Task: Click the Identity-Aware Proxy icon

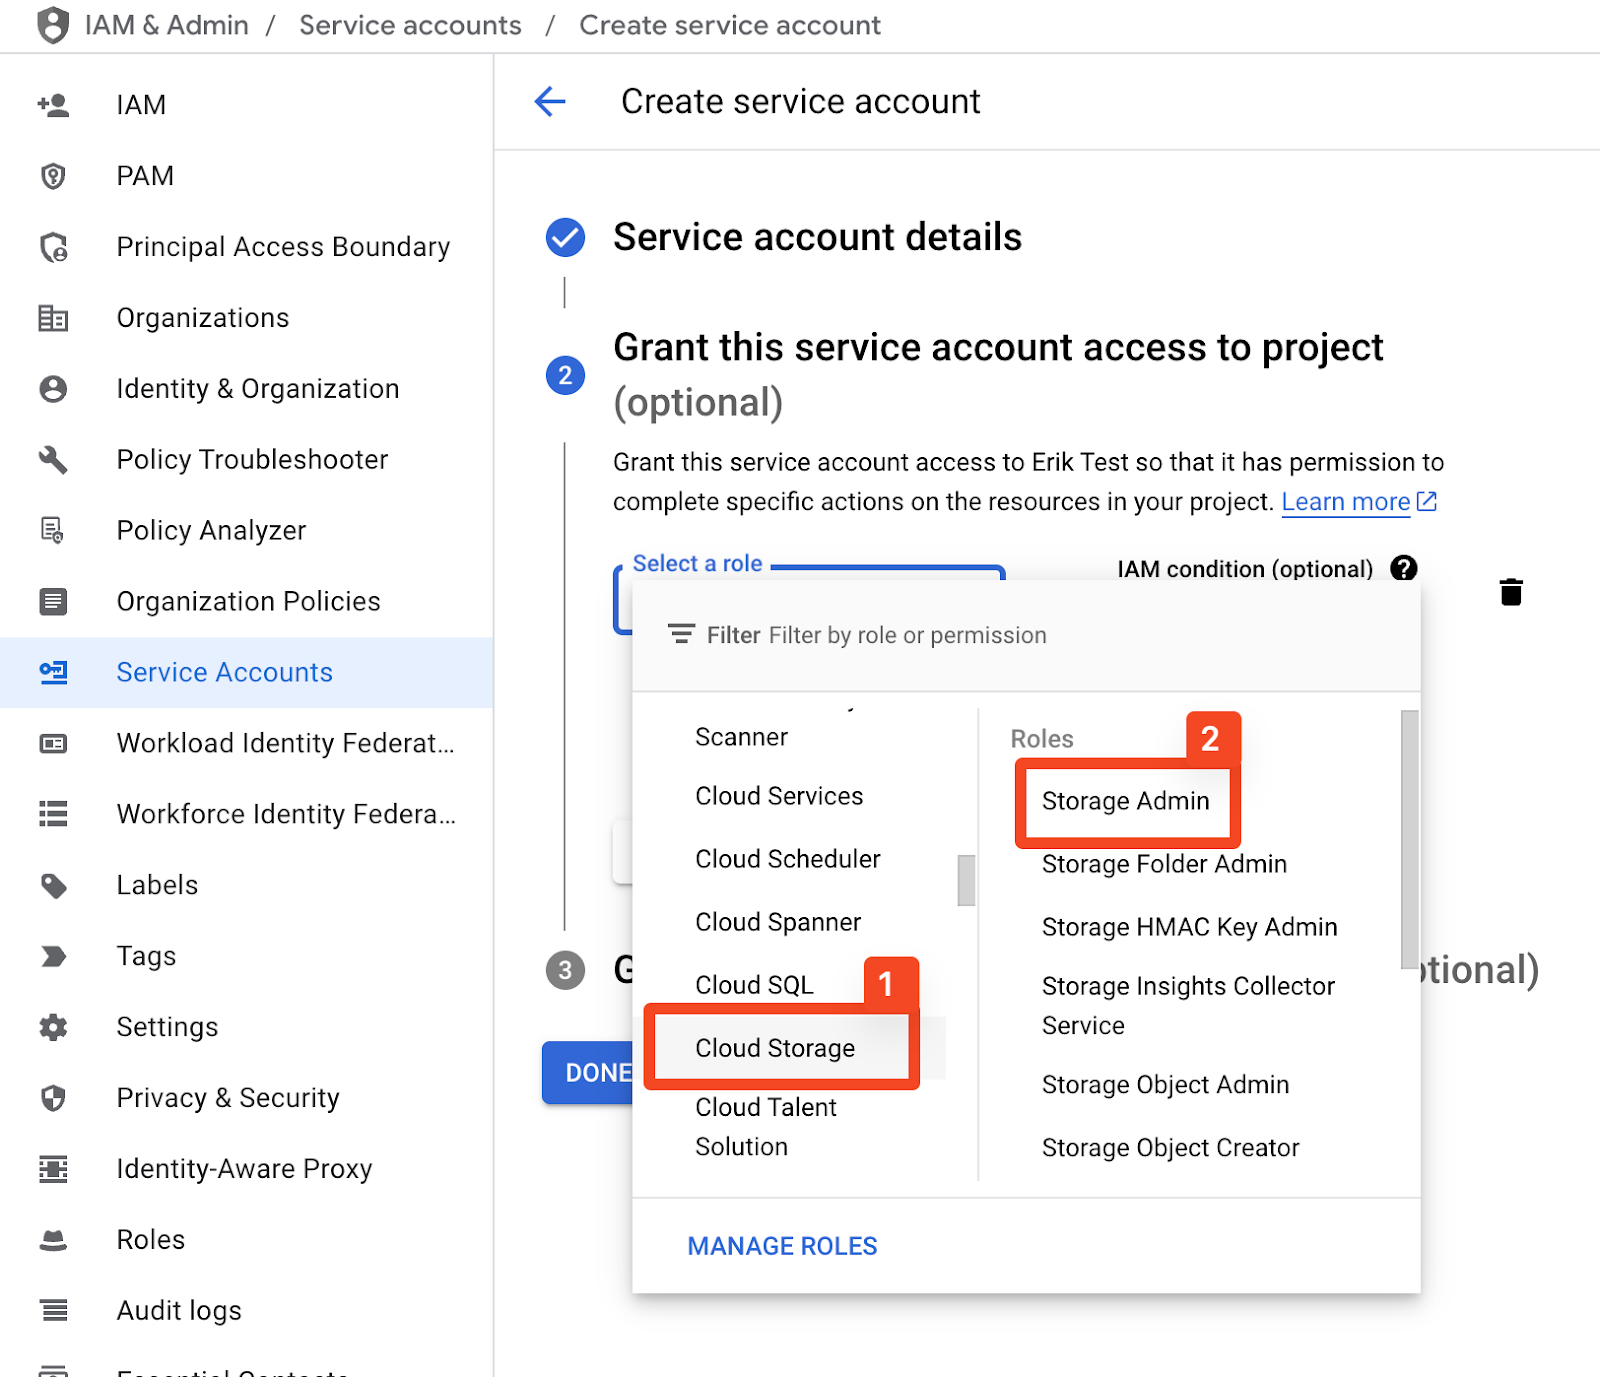Action: click(53, 1169)
